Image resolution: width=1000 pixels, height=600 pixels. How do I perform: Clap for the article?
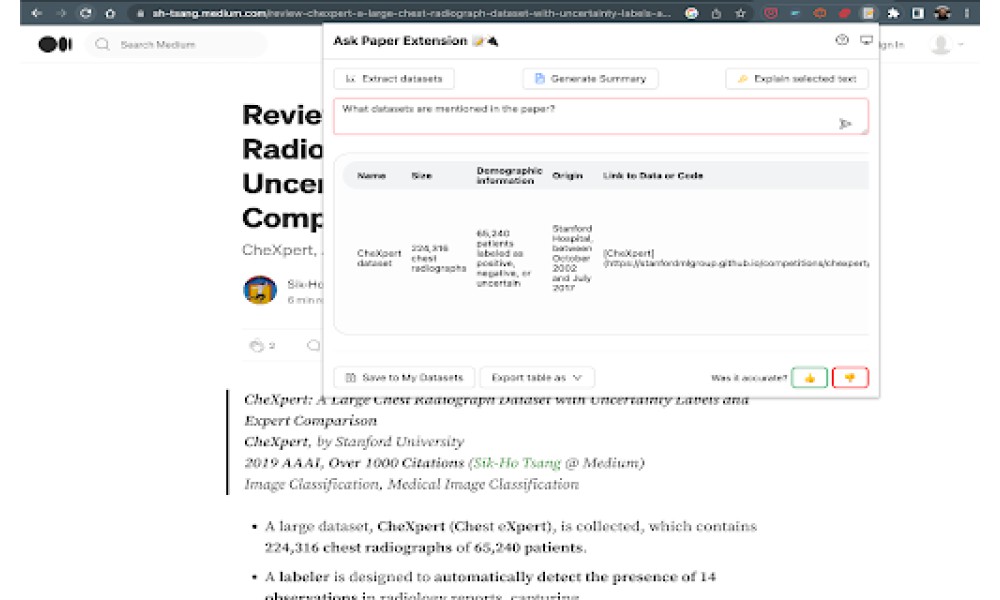pos(256,346)
